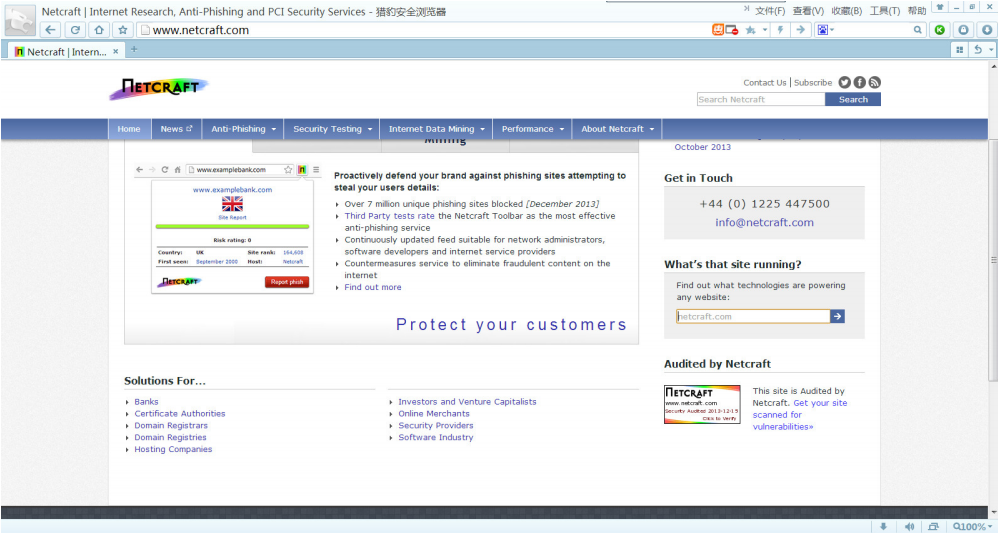The width and height of the screenshot is (998, 533).
Task: Expand the Anti-Phishing navigation dropdown
Action: pyautogui.click(x=243, y=129)
